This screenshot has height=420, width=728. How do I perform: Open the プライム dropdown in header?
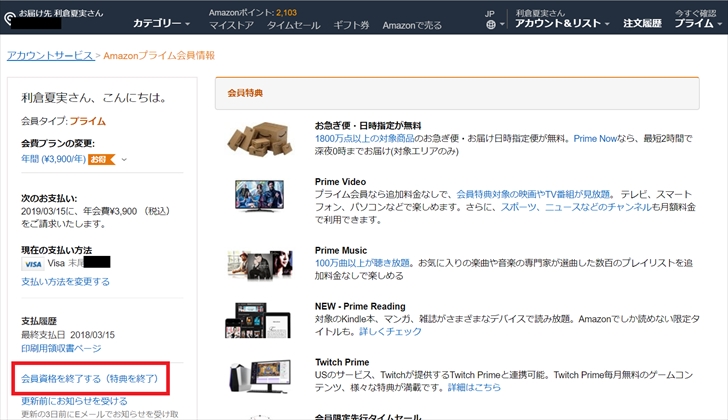click(x=698, y=23)
